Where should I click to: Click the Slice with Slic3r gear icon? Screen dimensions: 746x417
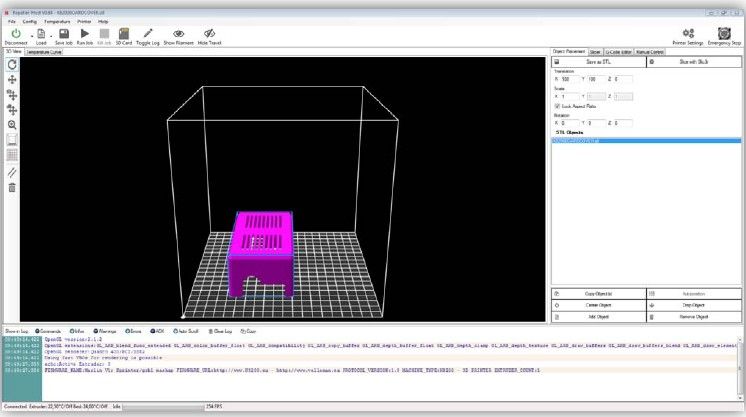coord(652,62)
